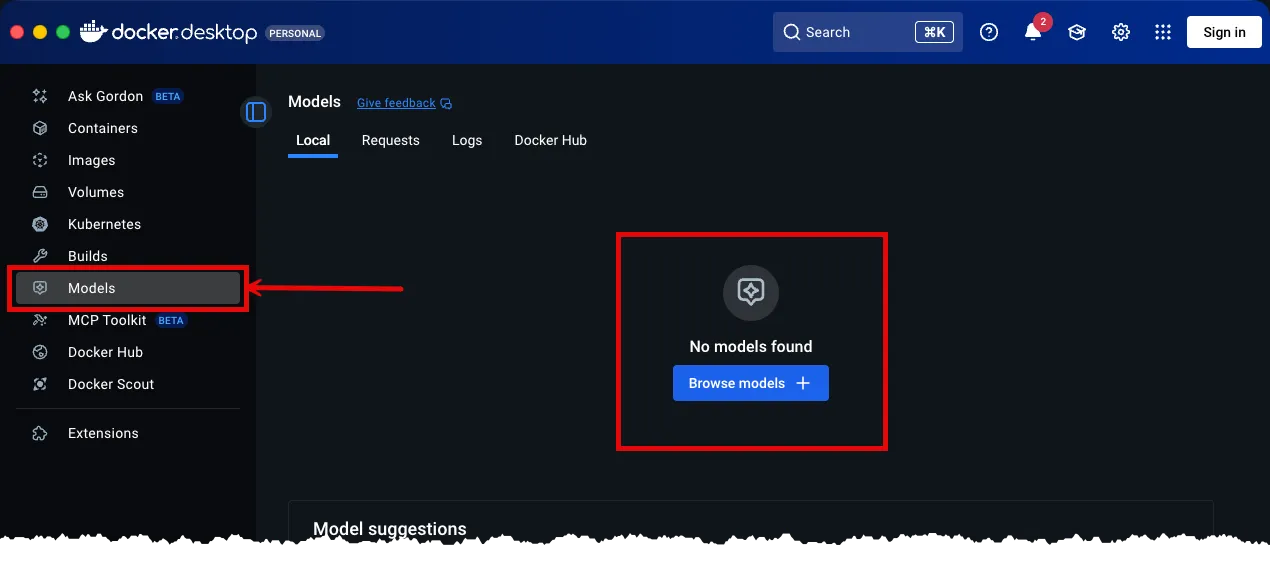Click the Docker Desktop whale logo

tap(93, 32)
